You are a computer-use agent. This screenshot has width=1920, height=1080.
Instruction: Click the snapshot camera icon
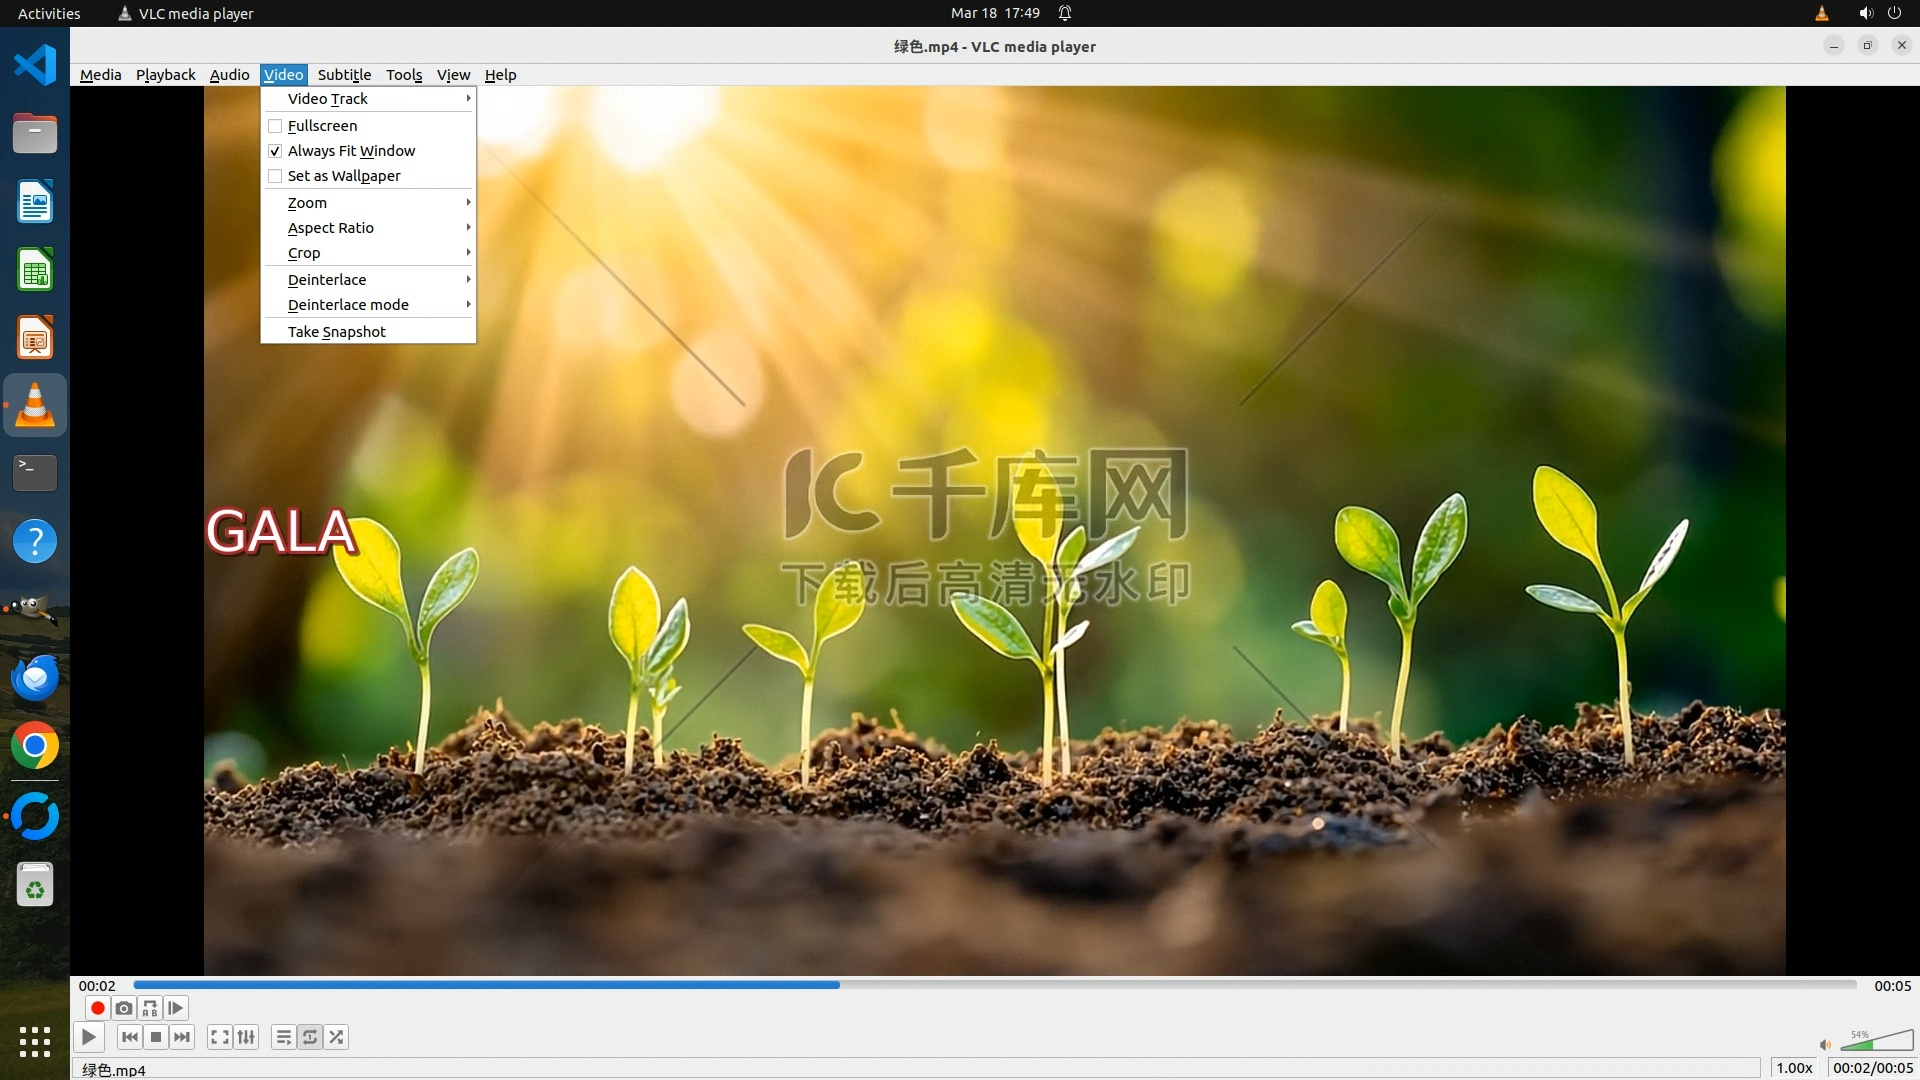(x=124, y=1008)
